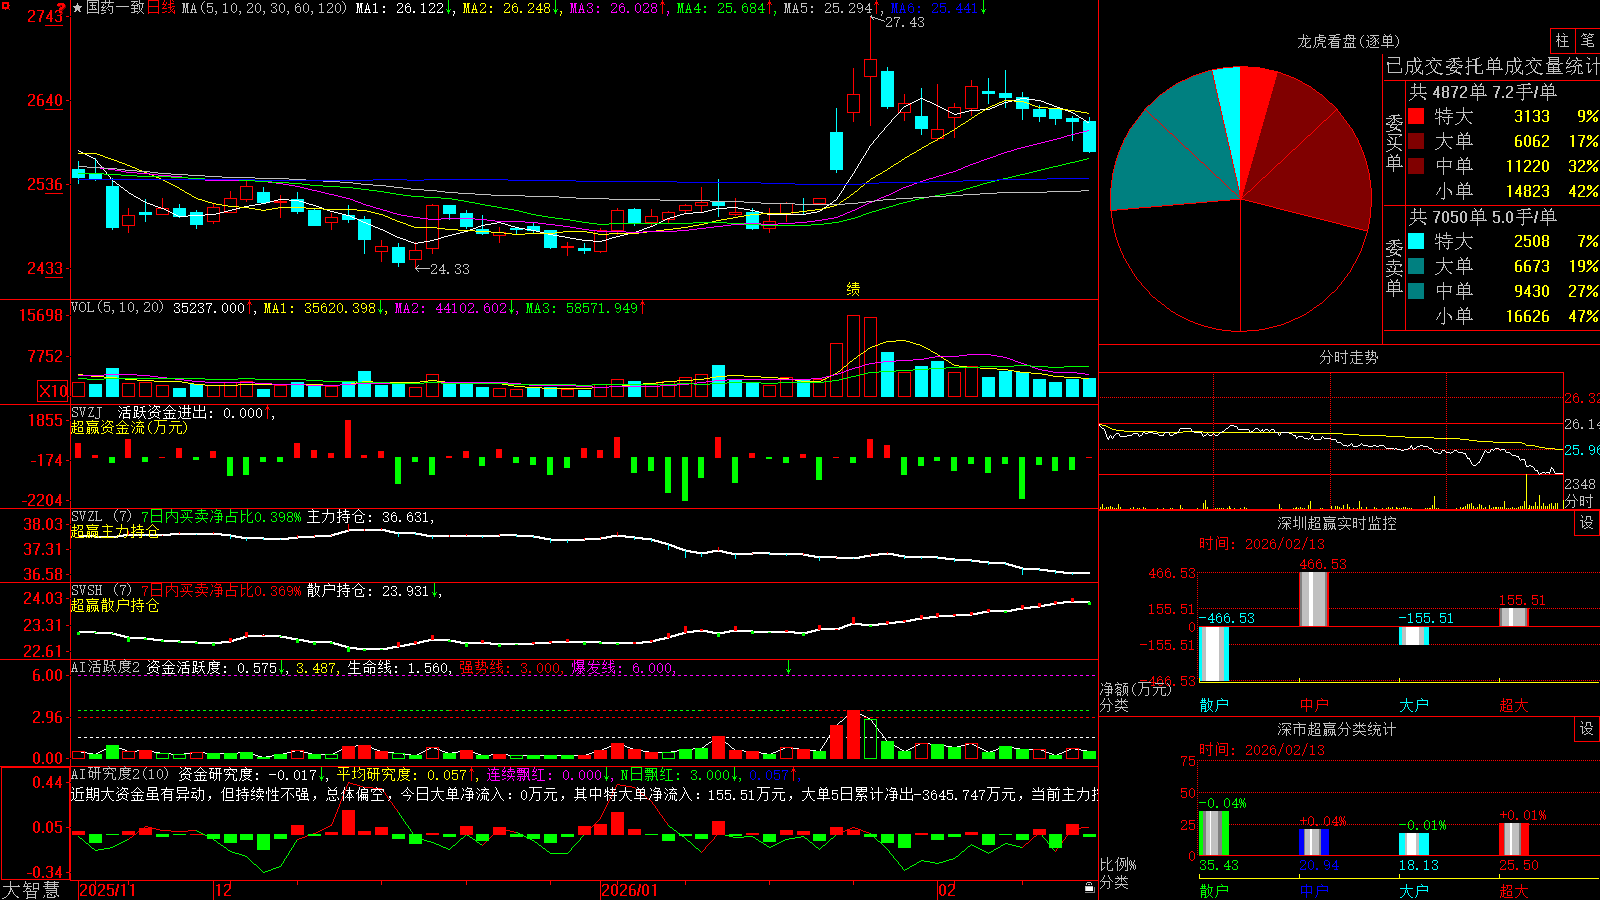Click the 分时走势 panel title
1600x900 pixels.
(x=1348, y=357)
